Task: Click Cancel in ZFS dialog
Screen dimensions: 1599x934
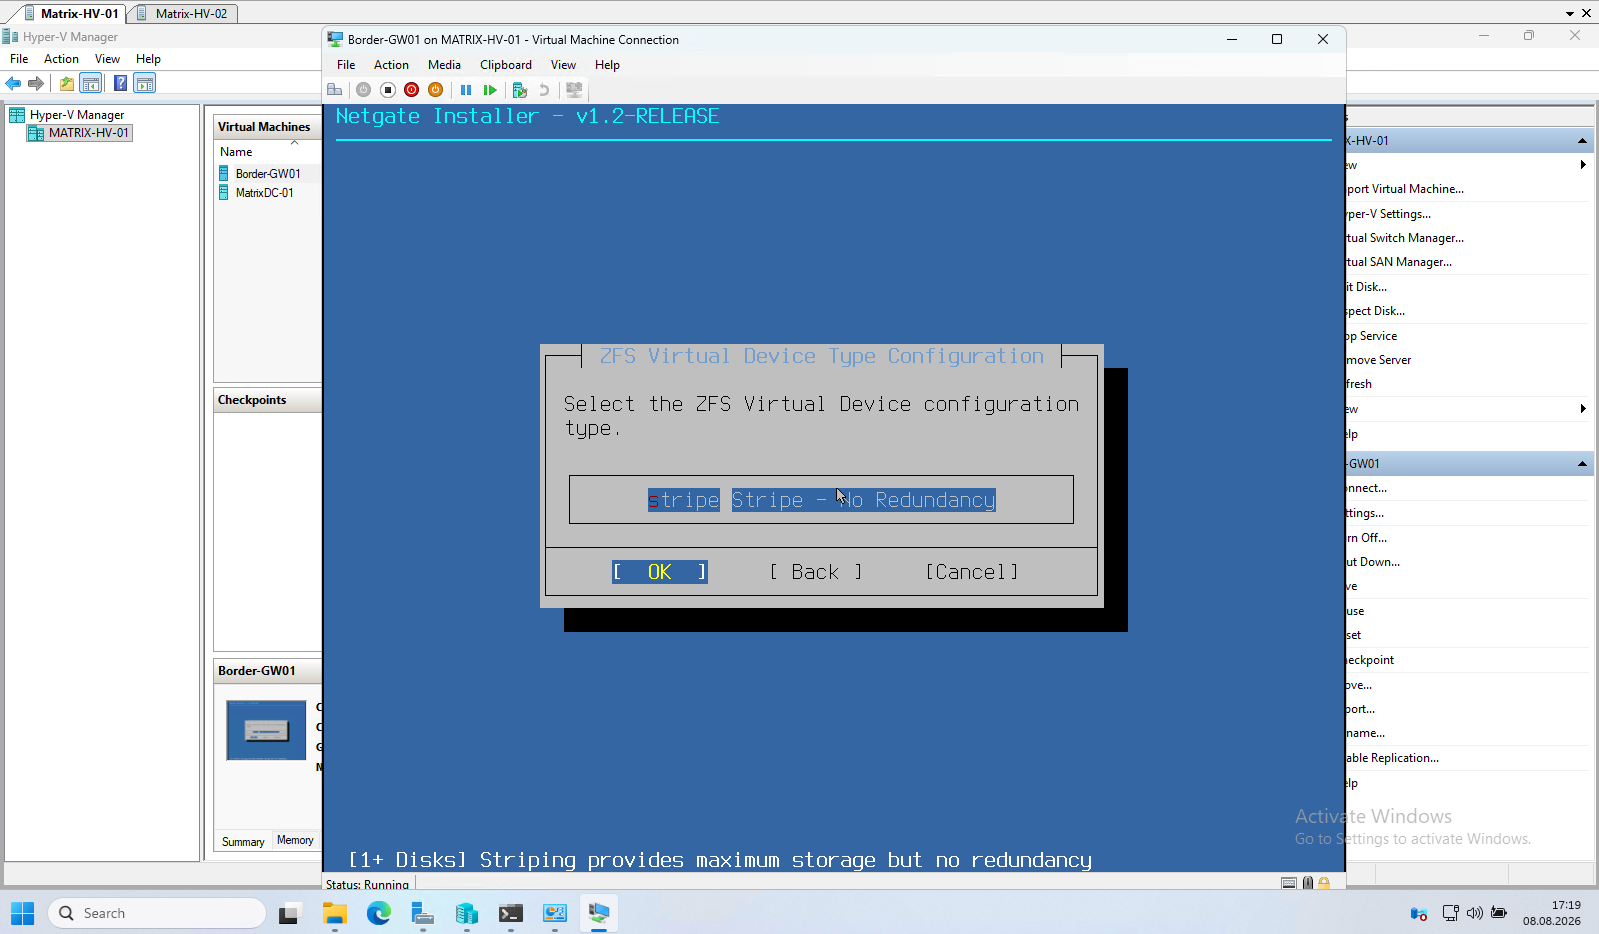Action: pyautogui.click(x=971, y=572)
